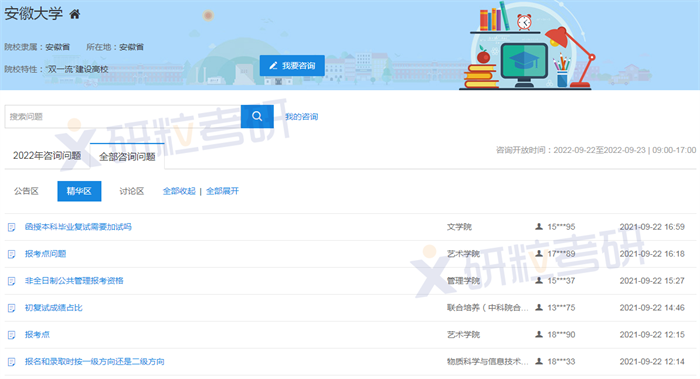Click 物质科学与信息技术... department text
The image size is (700, 379).
[x=488, y=361]
